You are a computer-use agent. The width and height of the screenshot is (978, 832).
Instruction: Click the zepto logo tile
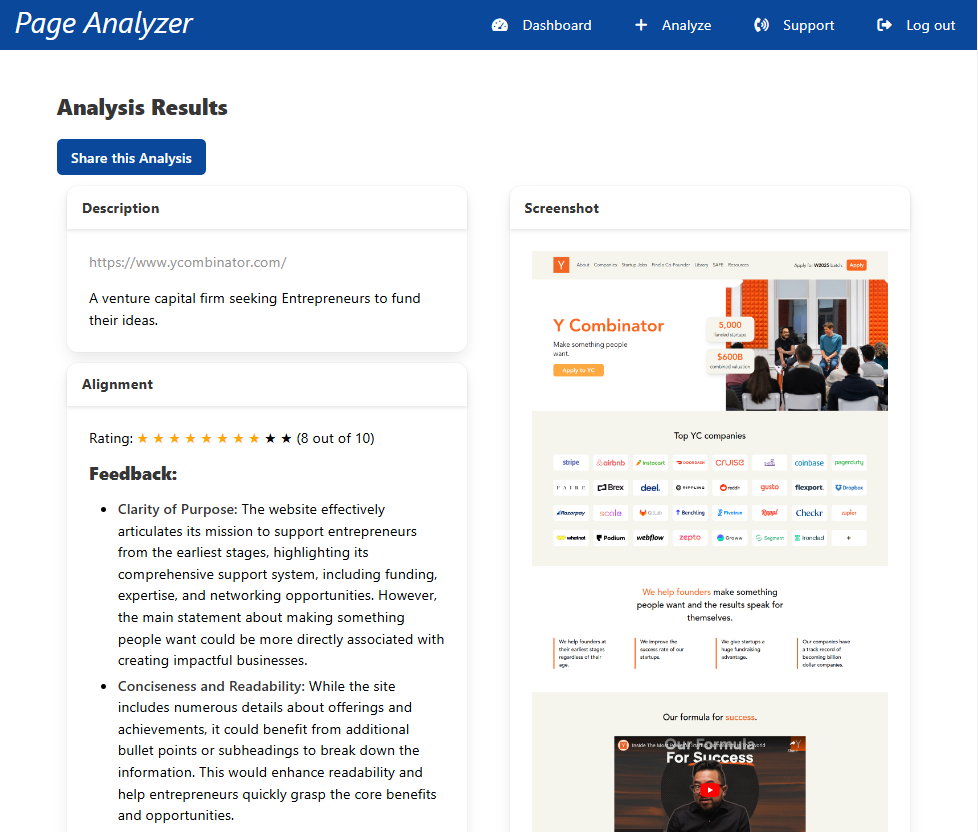[x=690, y=538]
